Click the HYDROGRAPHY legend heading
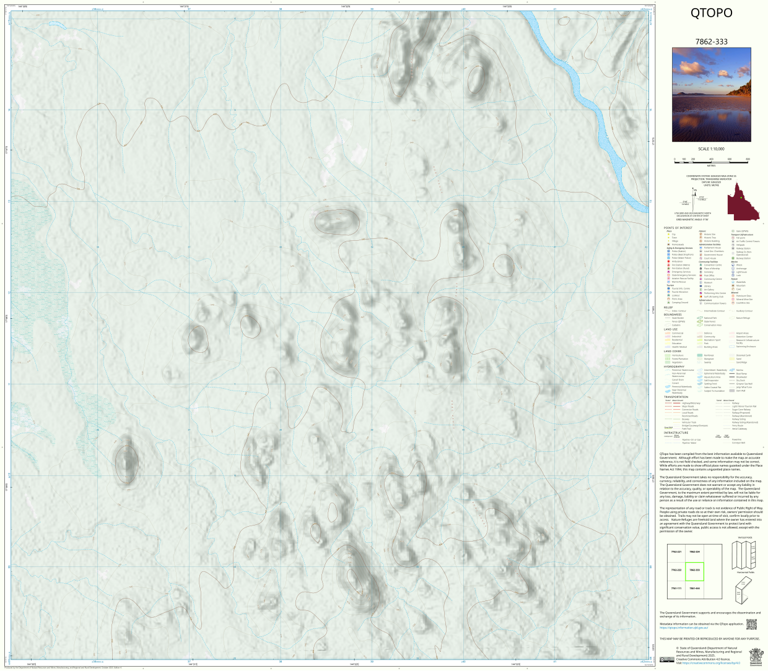 coord(675,366)
